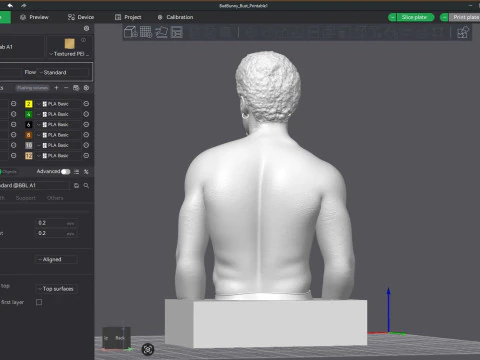Click the black filament 6 color swatch
This screenshot has width=480, height=360.
[x=29, y=124]
